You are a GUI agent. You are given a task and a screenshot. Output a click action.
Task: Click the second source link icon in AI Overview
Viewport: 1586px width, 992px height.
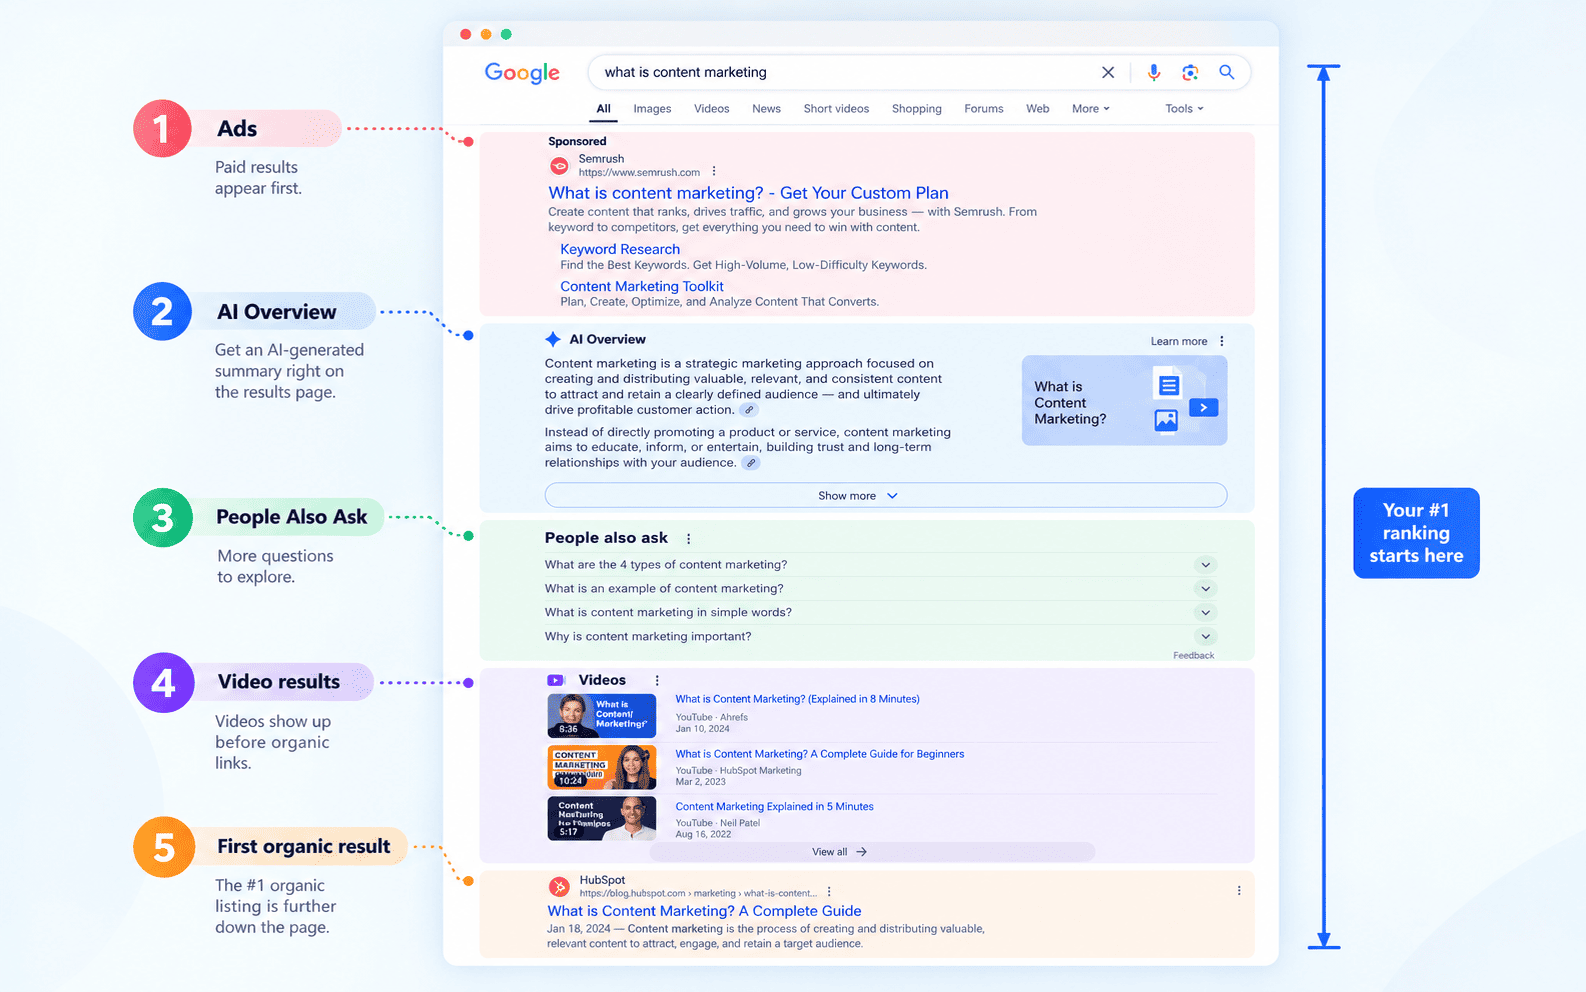(x=750, y=463)
